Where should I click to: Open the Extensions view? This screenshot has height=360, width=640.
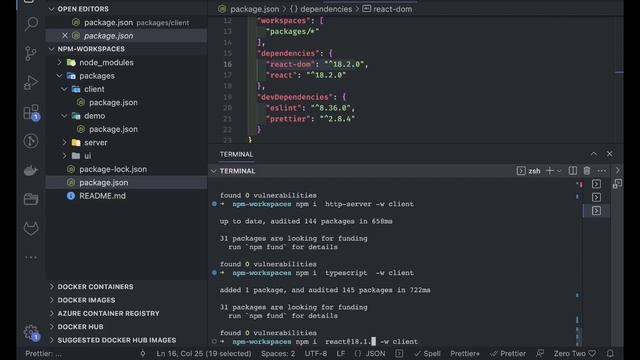(31, 112)
